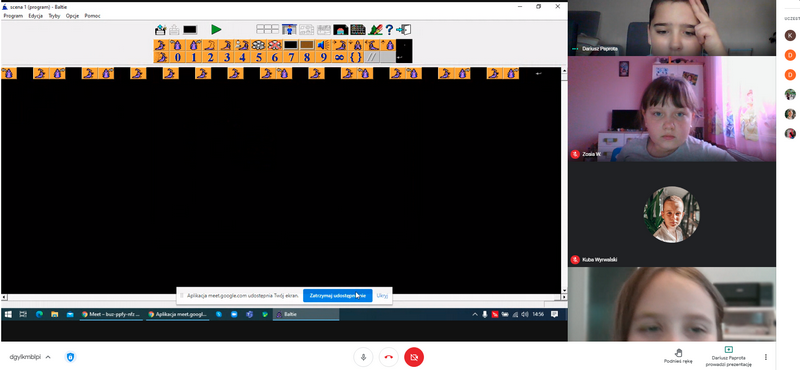Select the curly braces block tile
Screen dimensions: 800x370
pyautogui.click(x=356, y=57)
